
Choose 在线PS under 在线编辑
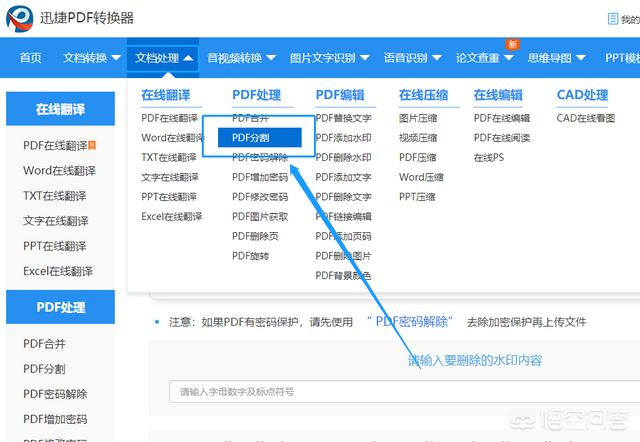(489, 158)
